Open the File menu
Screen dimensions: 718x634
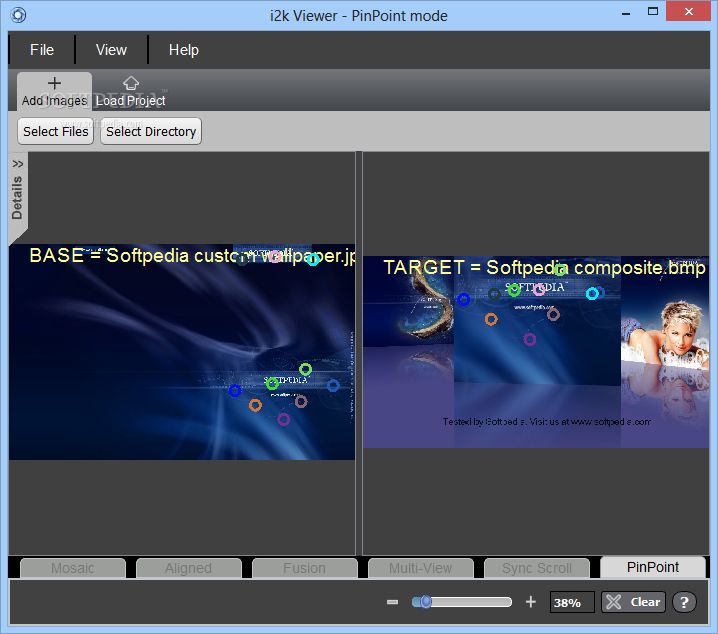click(42, 49)
